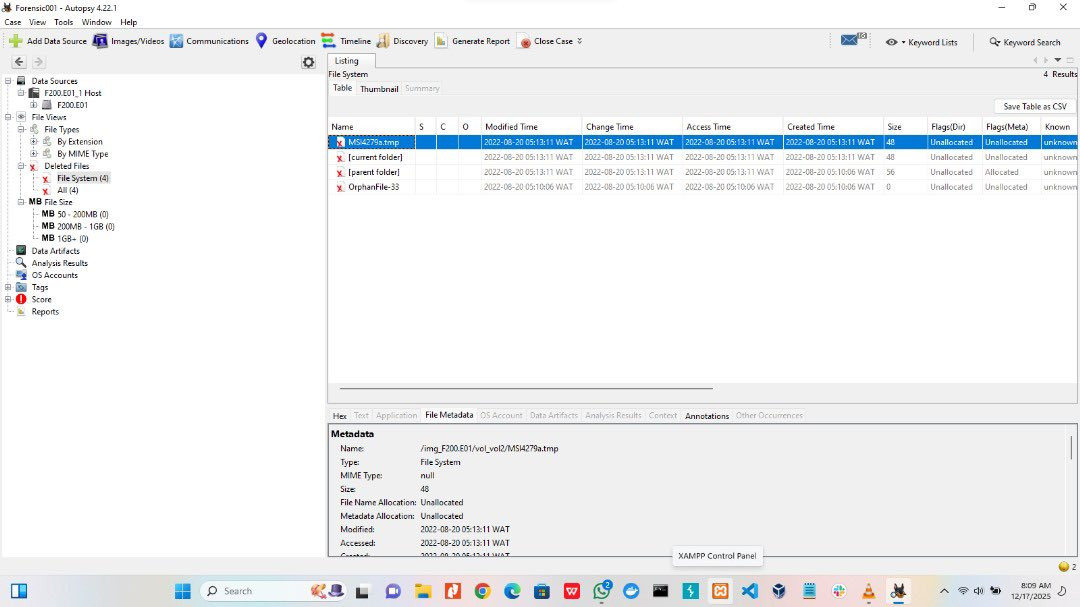Expand F200.E01 image node
The image size is (1080, 607).
pos(34,105)
